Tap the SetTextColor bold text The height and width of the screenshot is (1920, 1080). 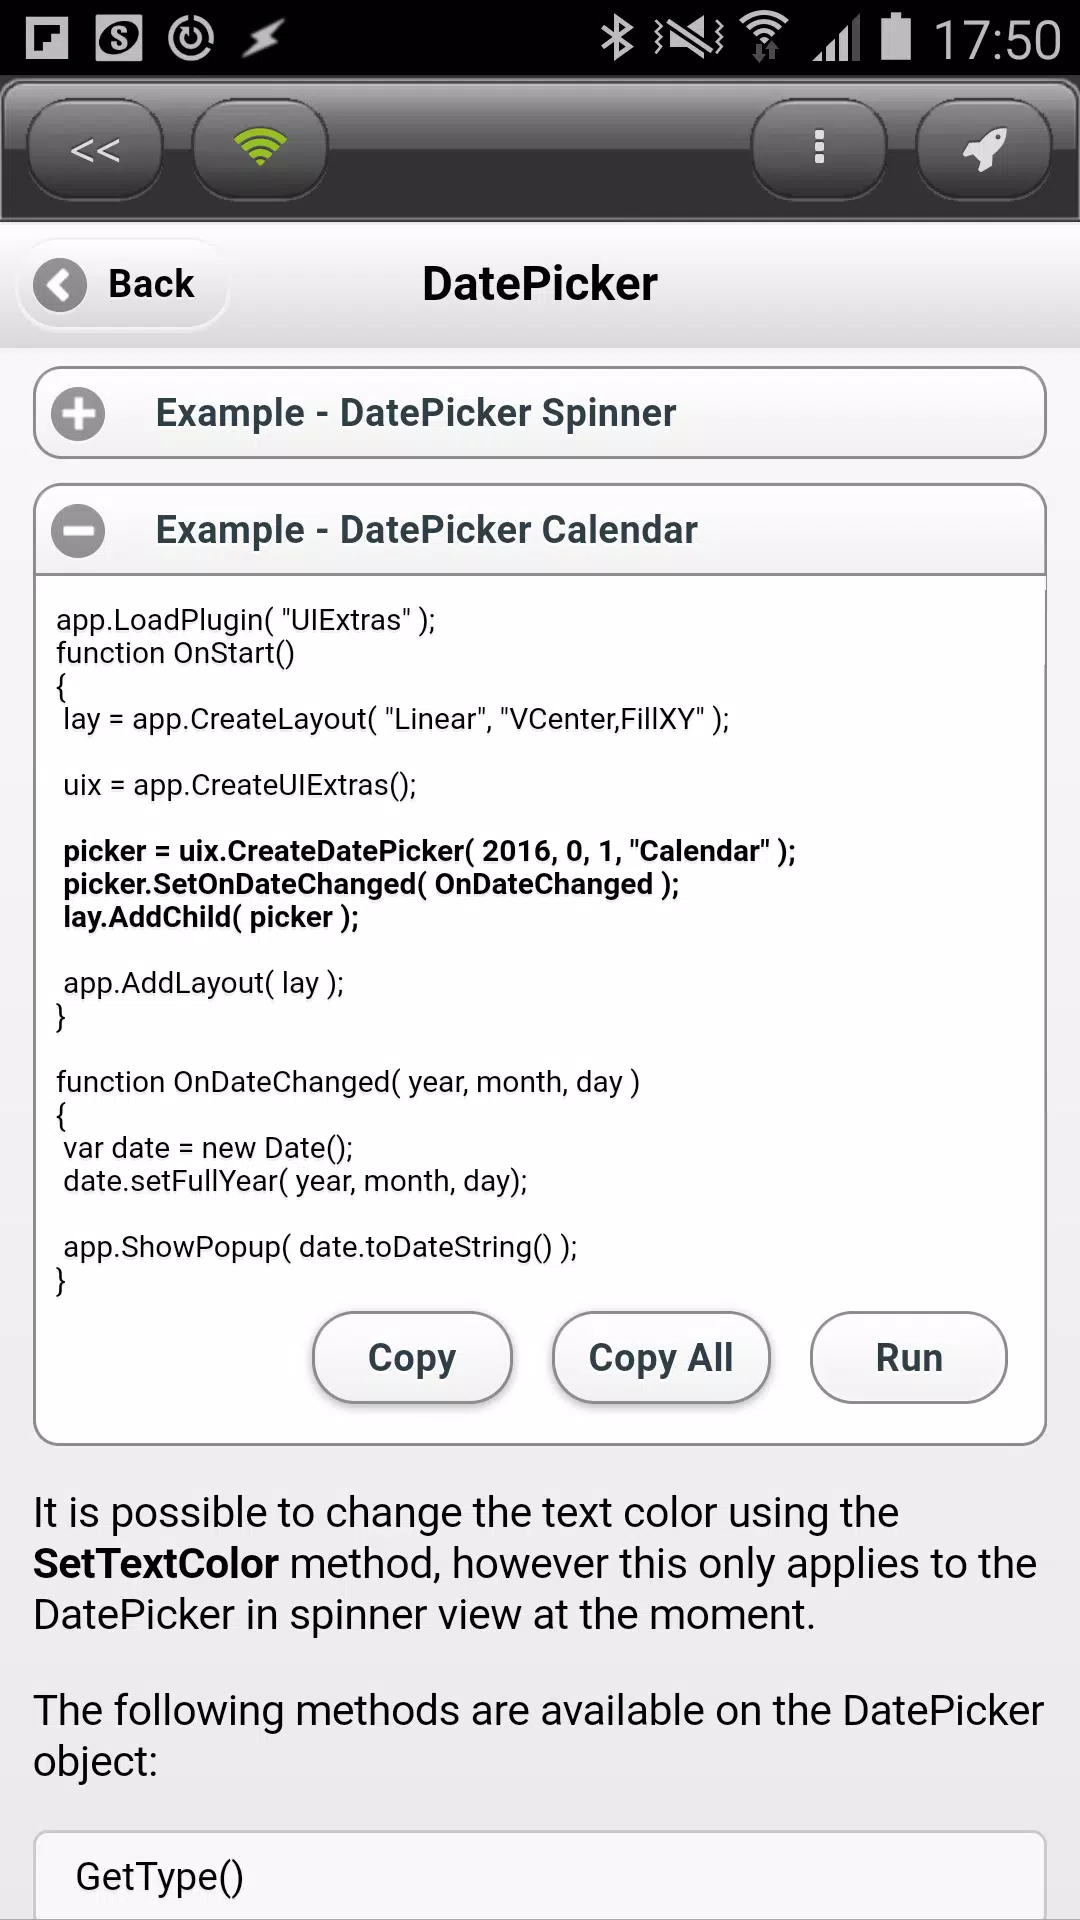pos(156,1563)
